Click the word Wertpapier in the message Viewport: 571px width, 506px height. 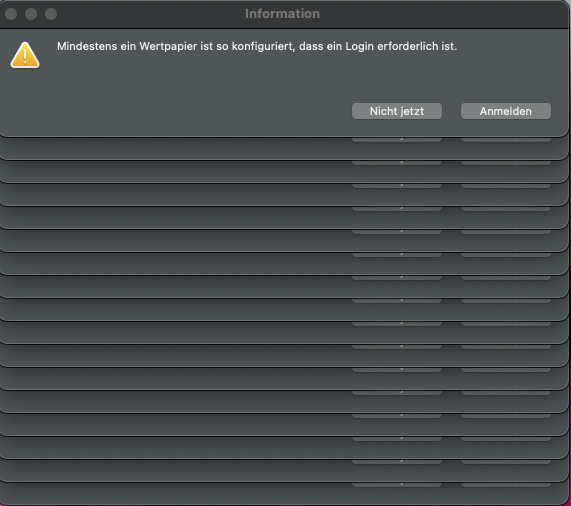pos(168,47)
